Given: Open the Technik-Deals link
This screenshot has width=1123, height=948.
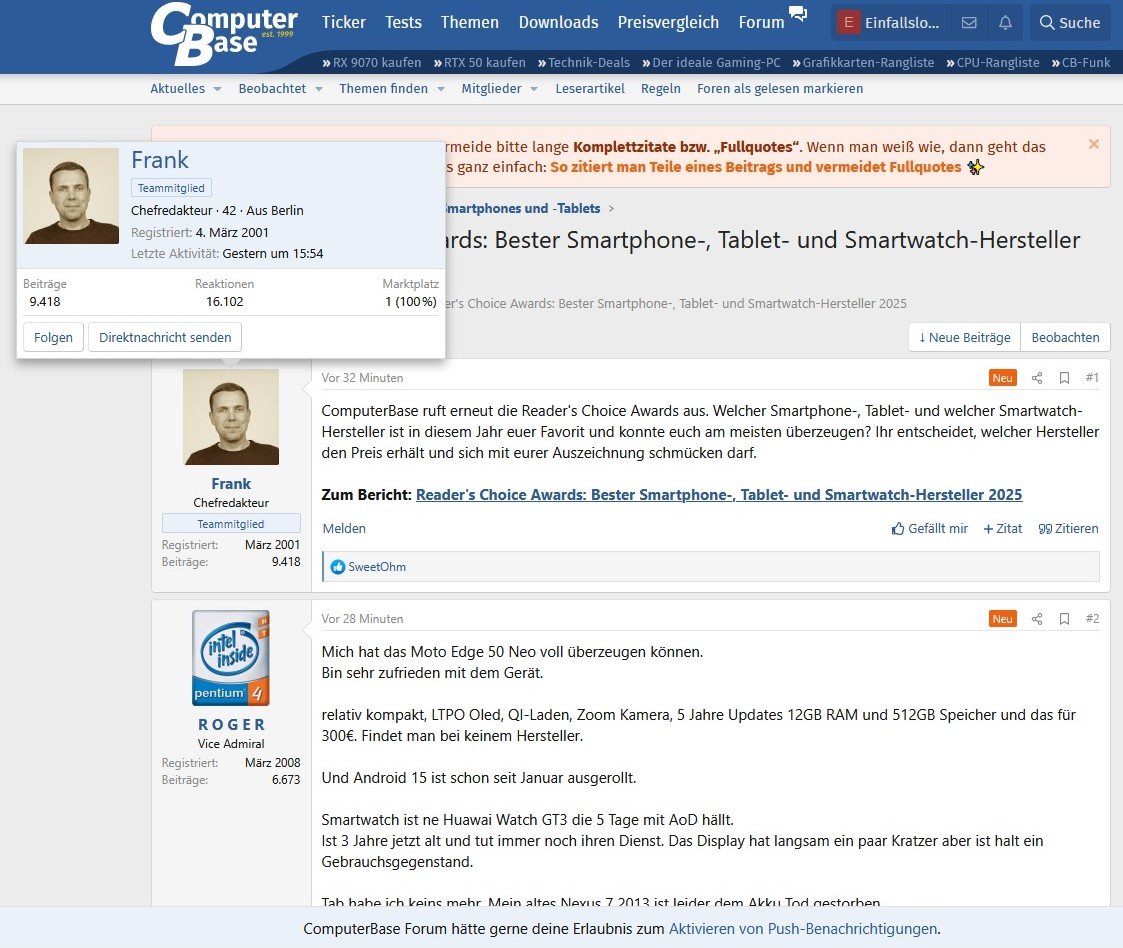Looking at the screenshot, I should click(x=584, y=62).
